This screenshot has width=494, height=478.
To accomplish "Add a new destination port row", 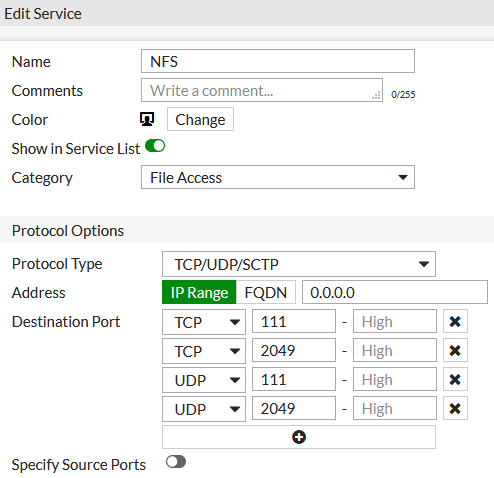I will click(299, 437).
